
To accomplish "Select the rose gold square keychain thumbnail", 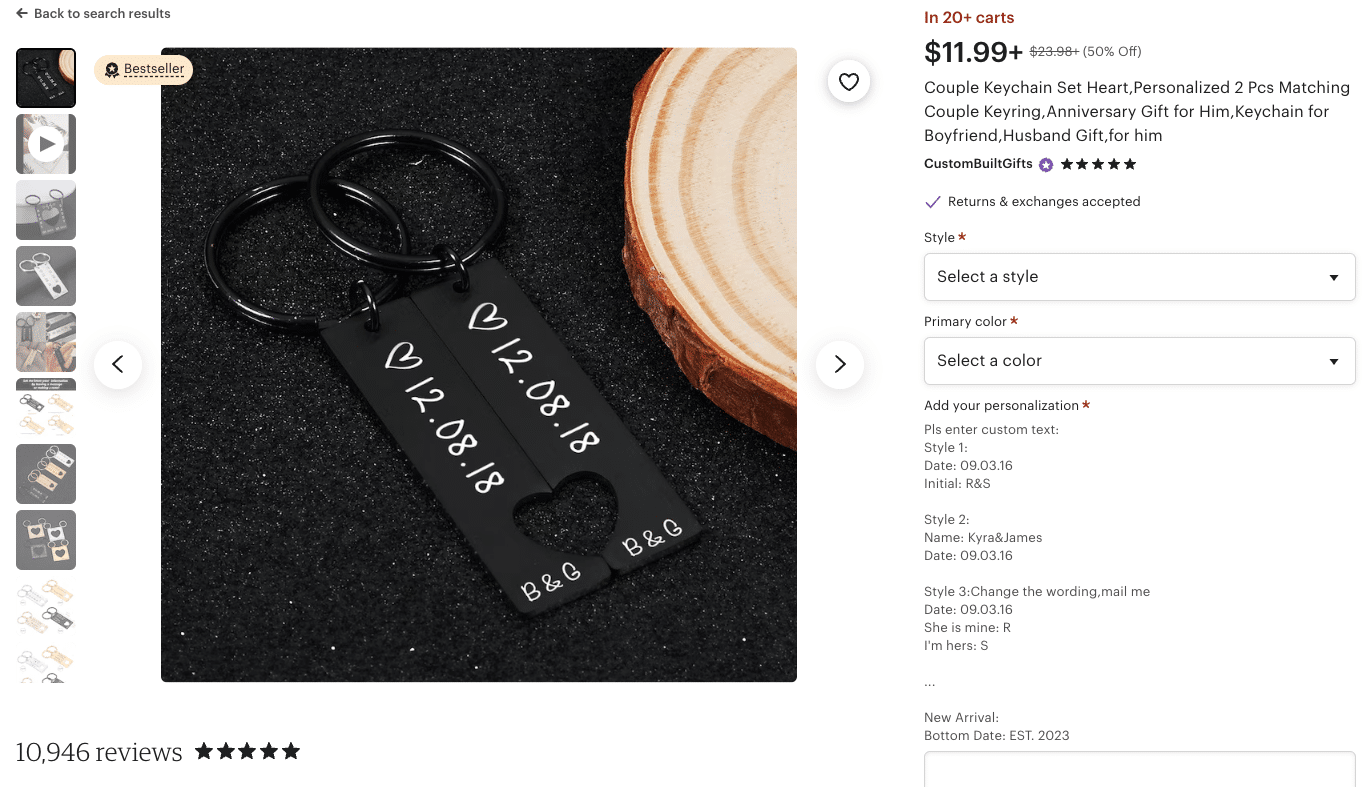I will [46, 540].
